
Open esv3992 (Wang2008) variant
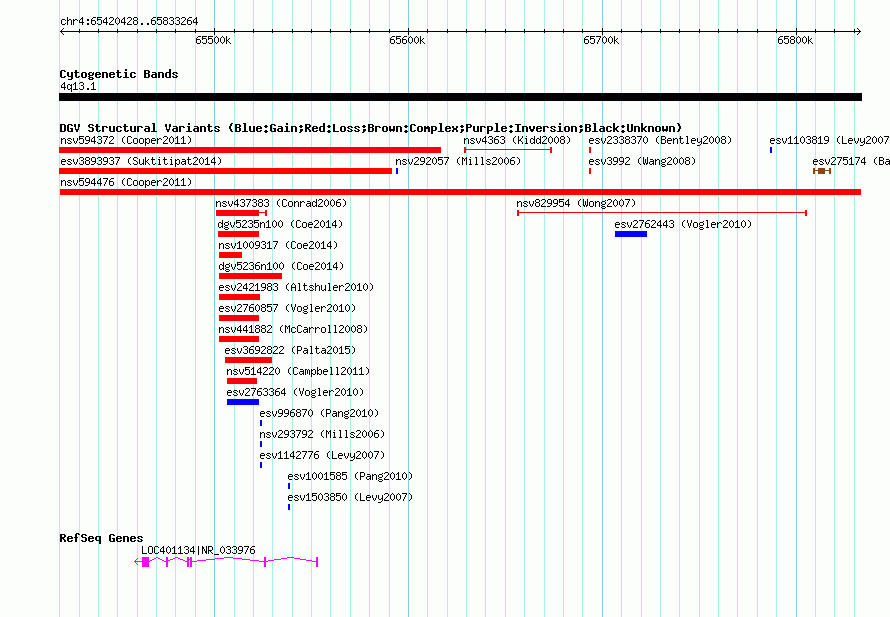pos(642,161)
